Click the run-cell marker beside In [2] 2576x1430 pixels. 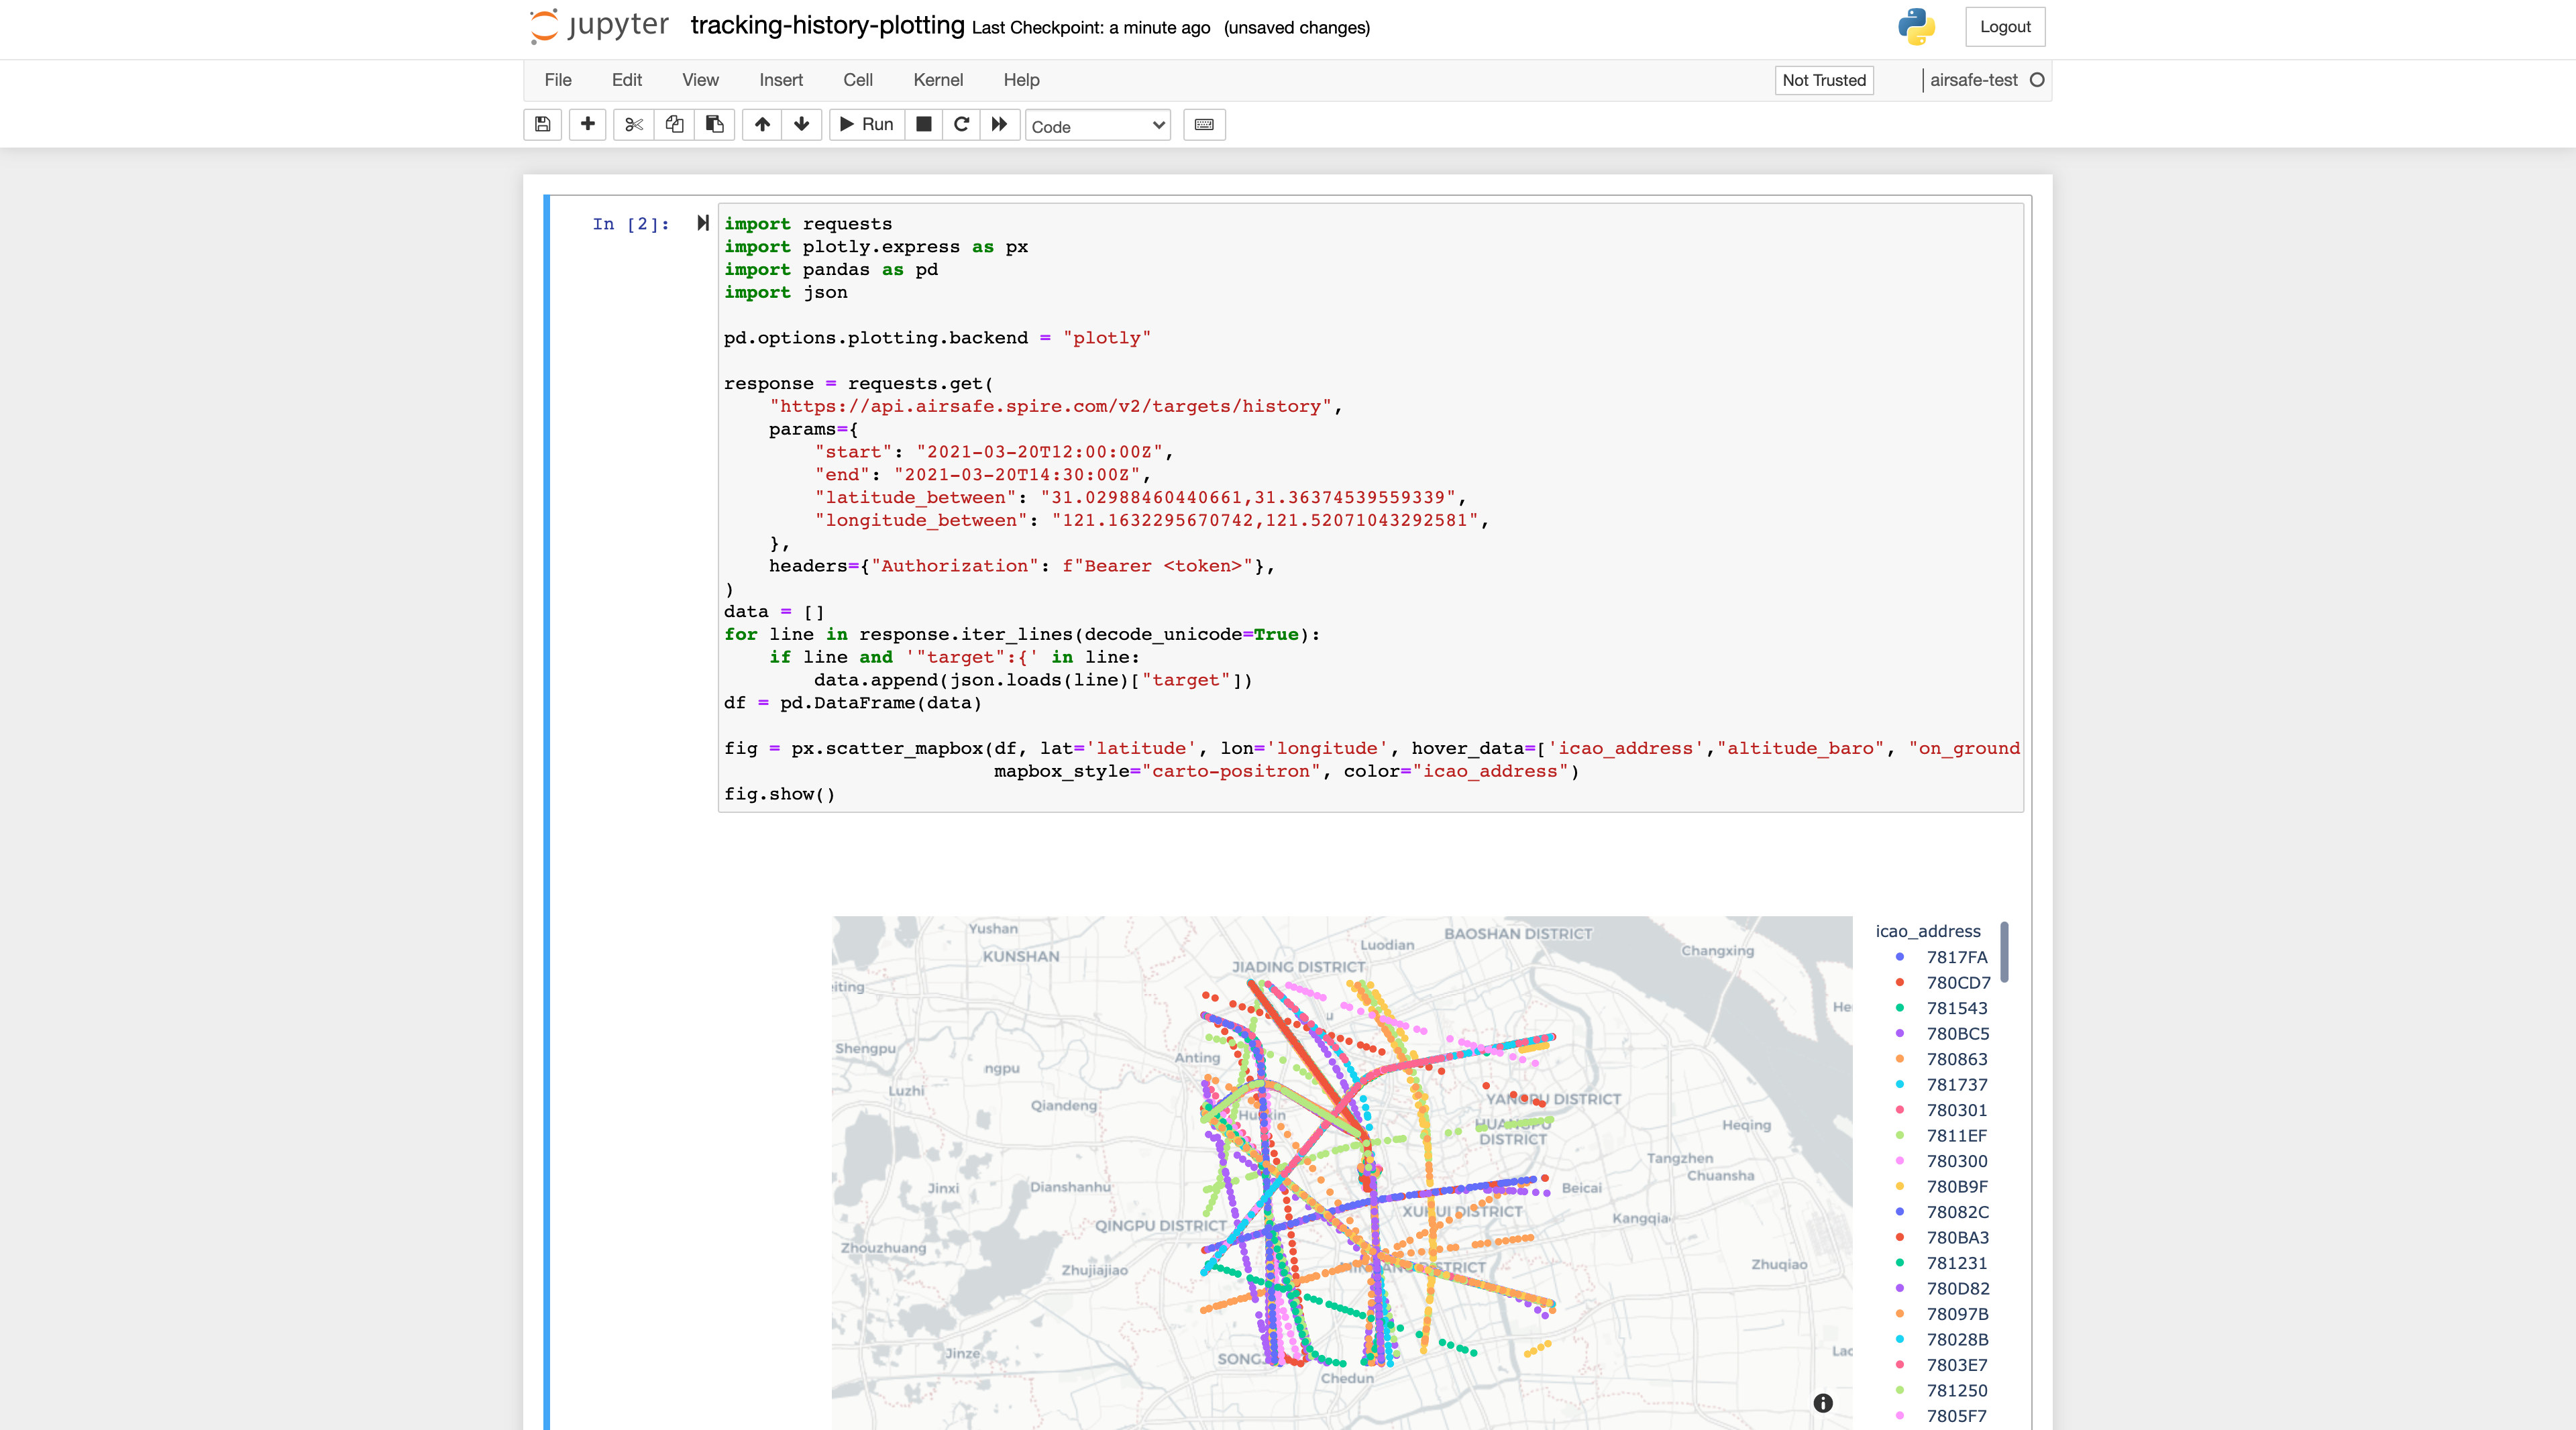pyautogui.click(x=703, y=223)
